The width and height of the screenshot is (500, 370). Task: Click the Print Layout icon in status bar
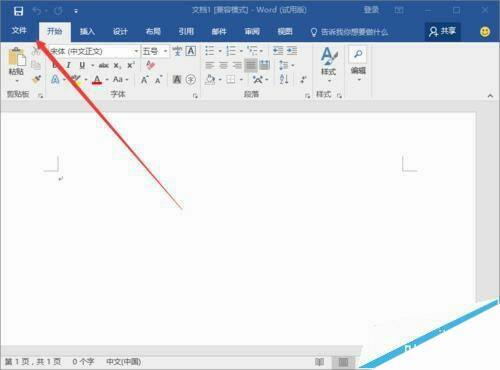[343, 362]
